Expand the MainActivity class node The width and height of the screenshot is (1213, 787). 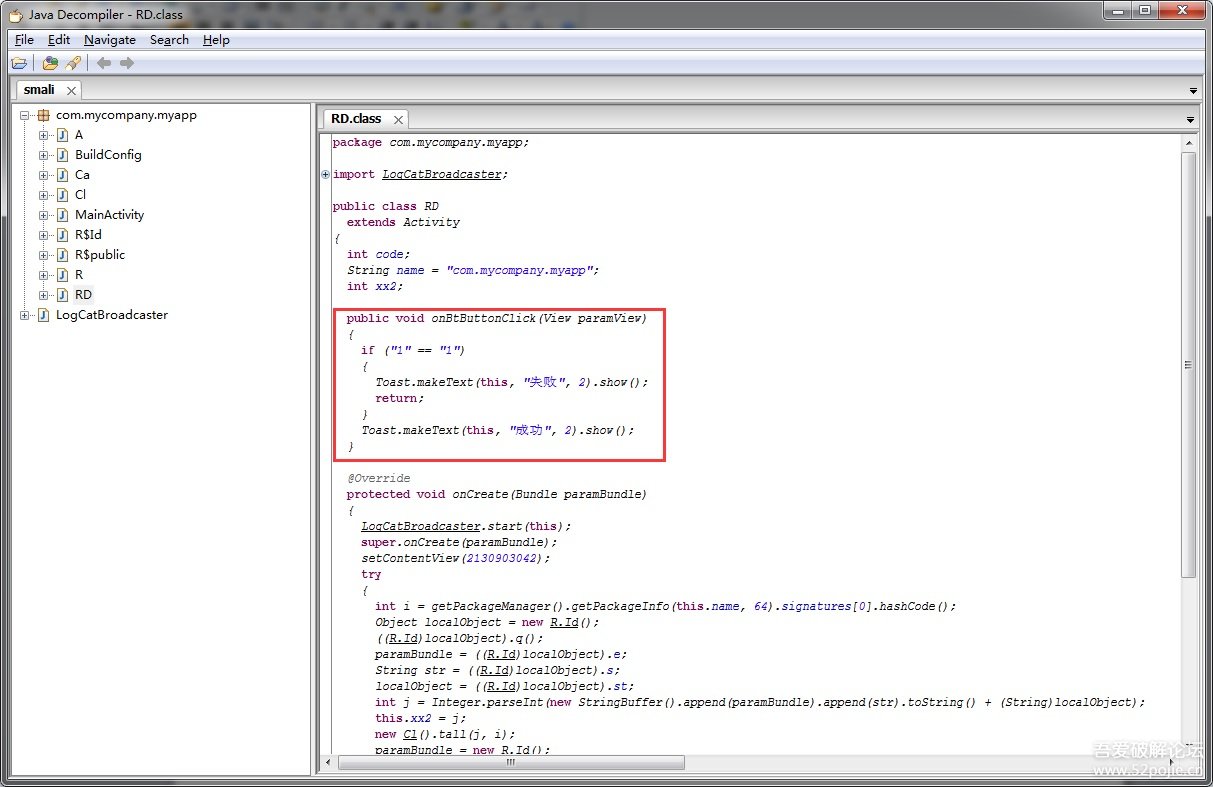43,215
